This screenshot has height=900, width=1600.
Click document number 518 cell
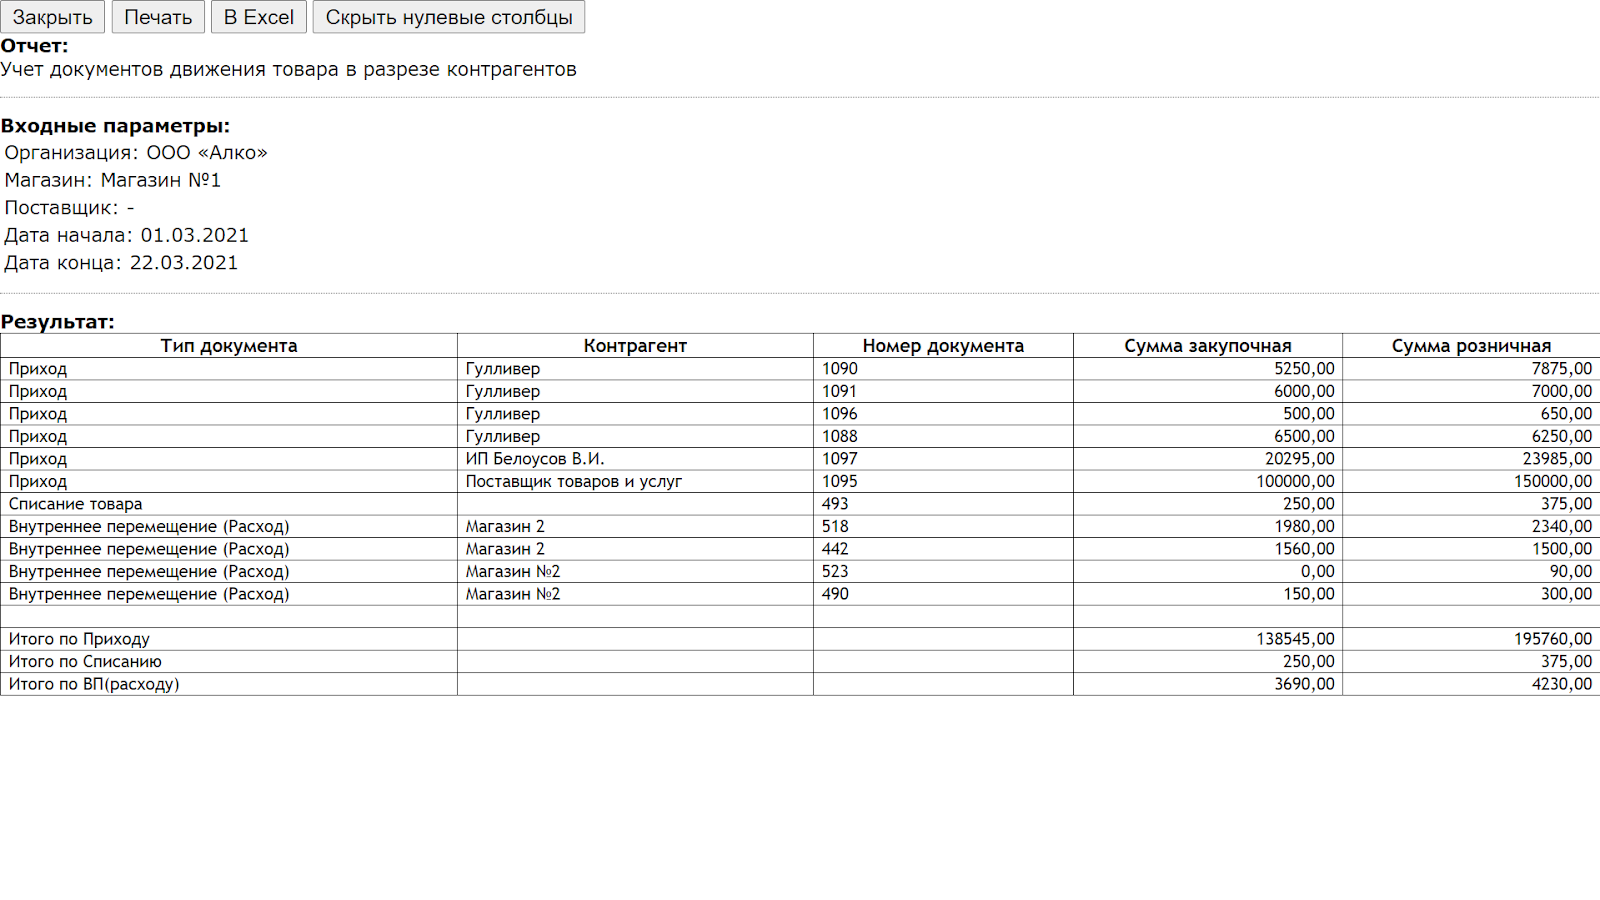click(x=835, y=526)
